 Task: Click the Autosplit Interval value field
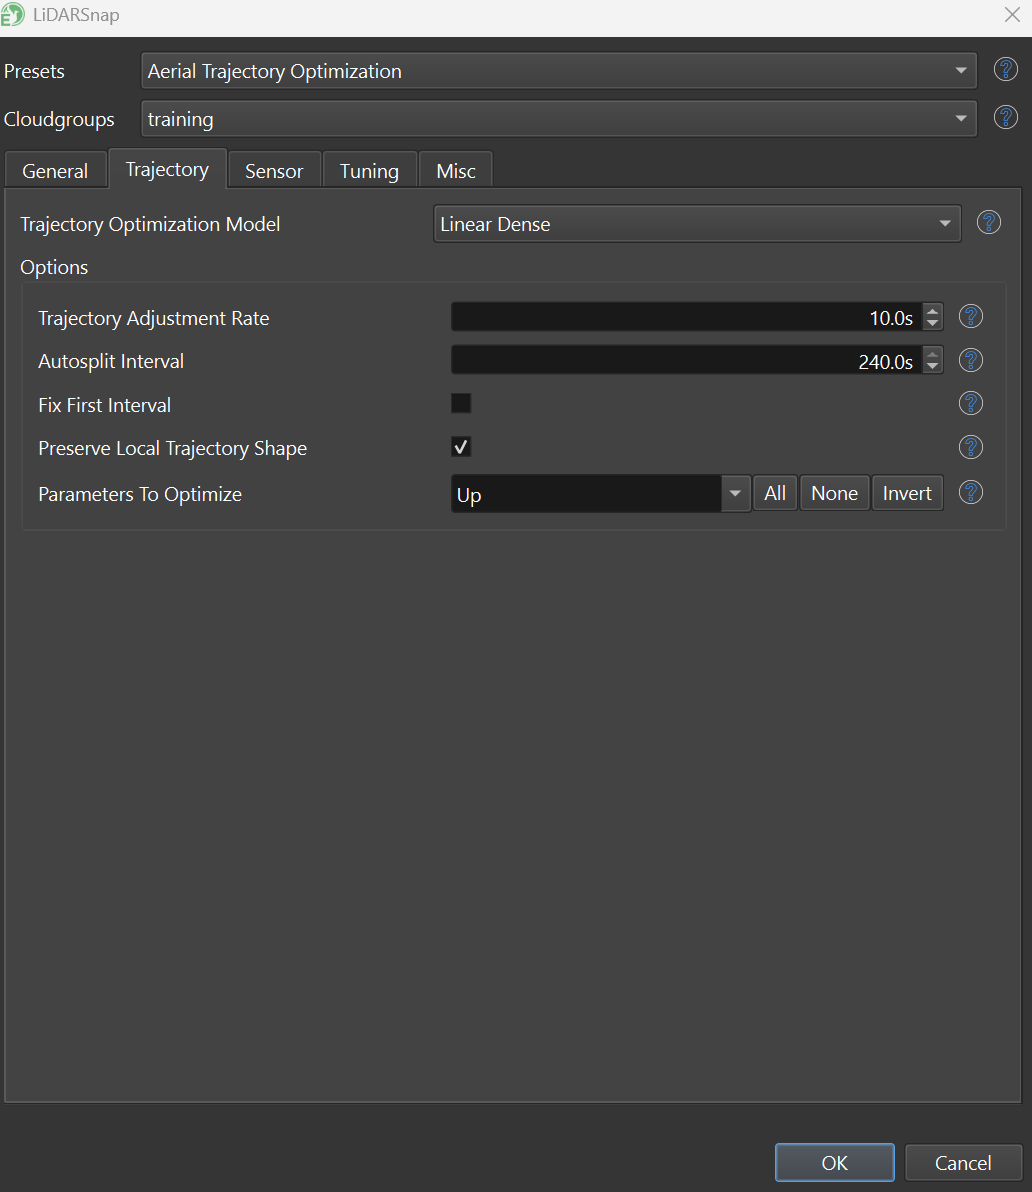(x=685, y=361)
